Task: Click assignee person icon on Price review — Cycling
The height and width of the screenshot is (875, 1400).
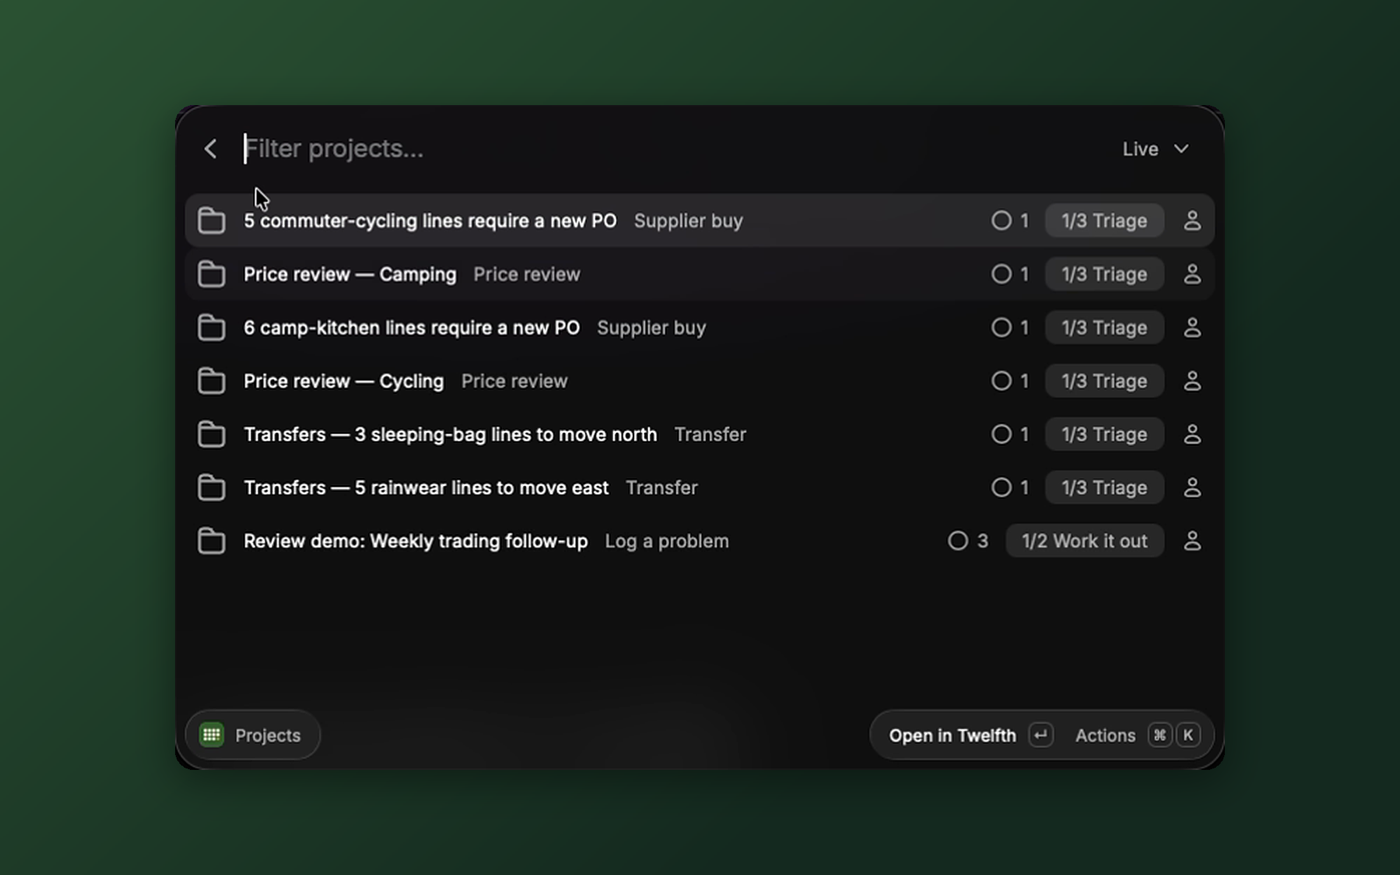Action: (x=1192, y=381)
